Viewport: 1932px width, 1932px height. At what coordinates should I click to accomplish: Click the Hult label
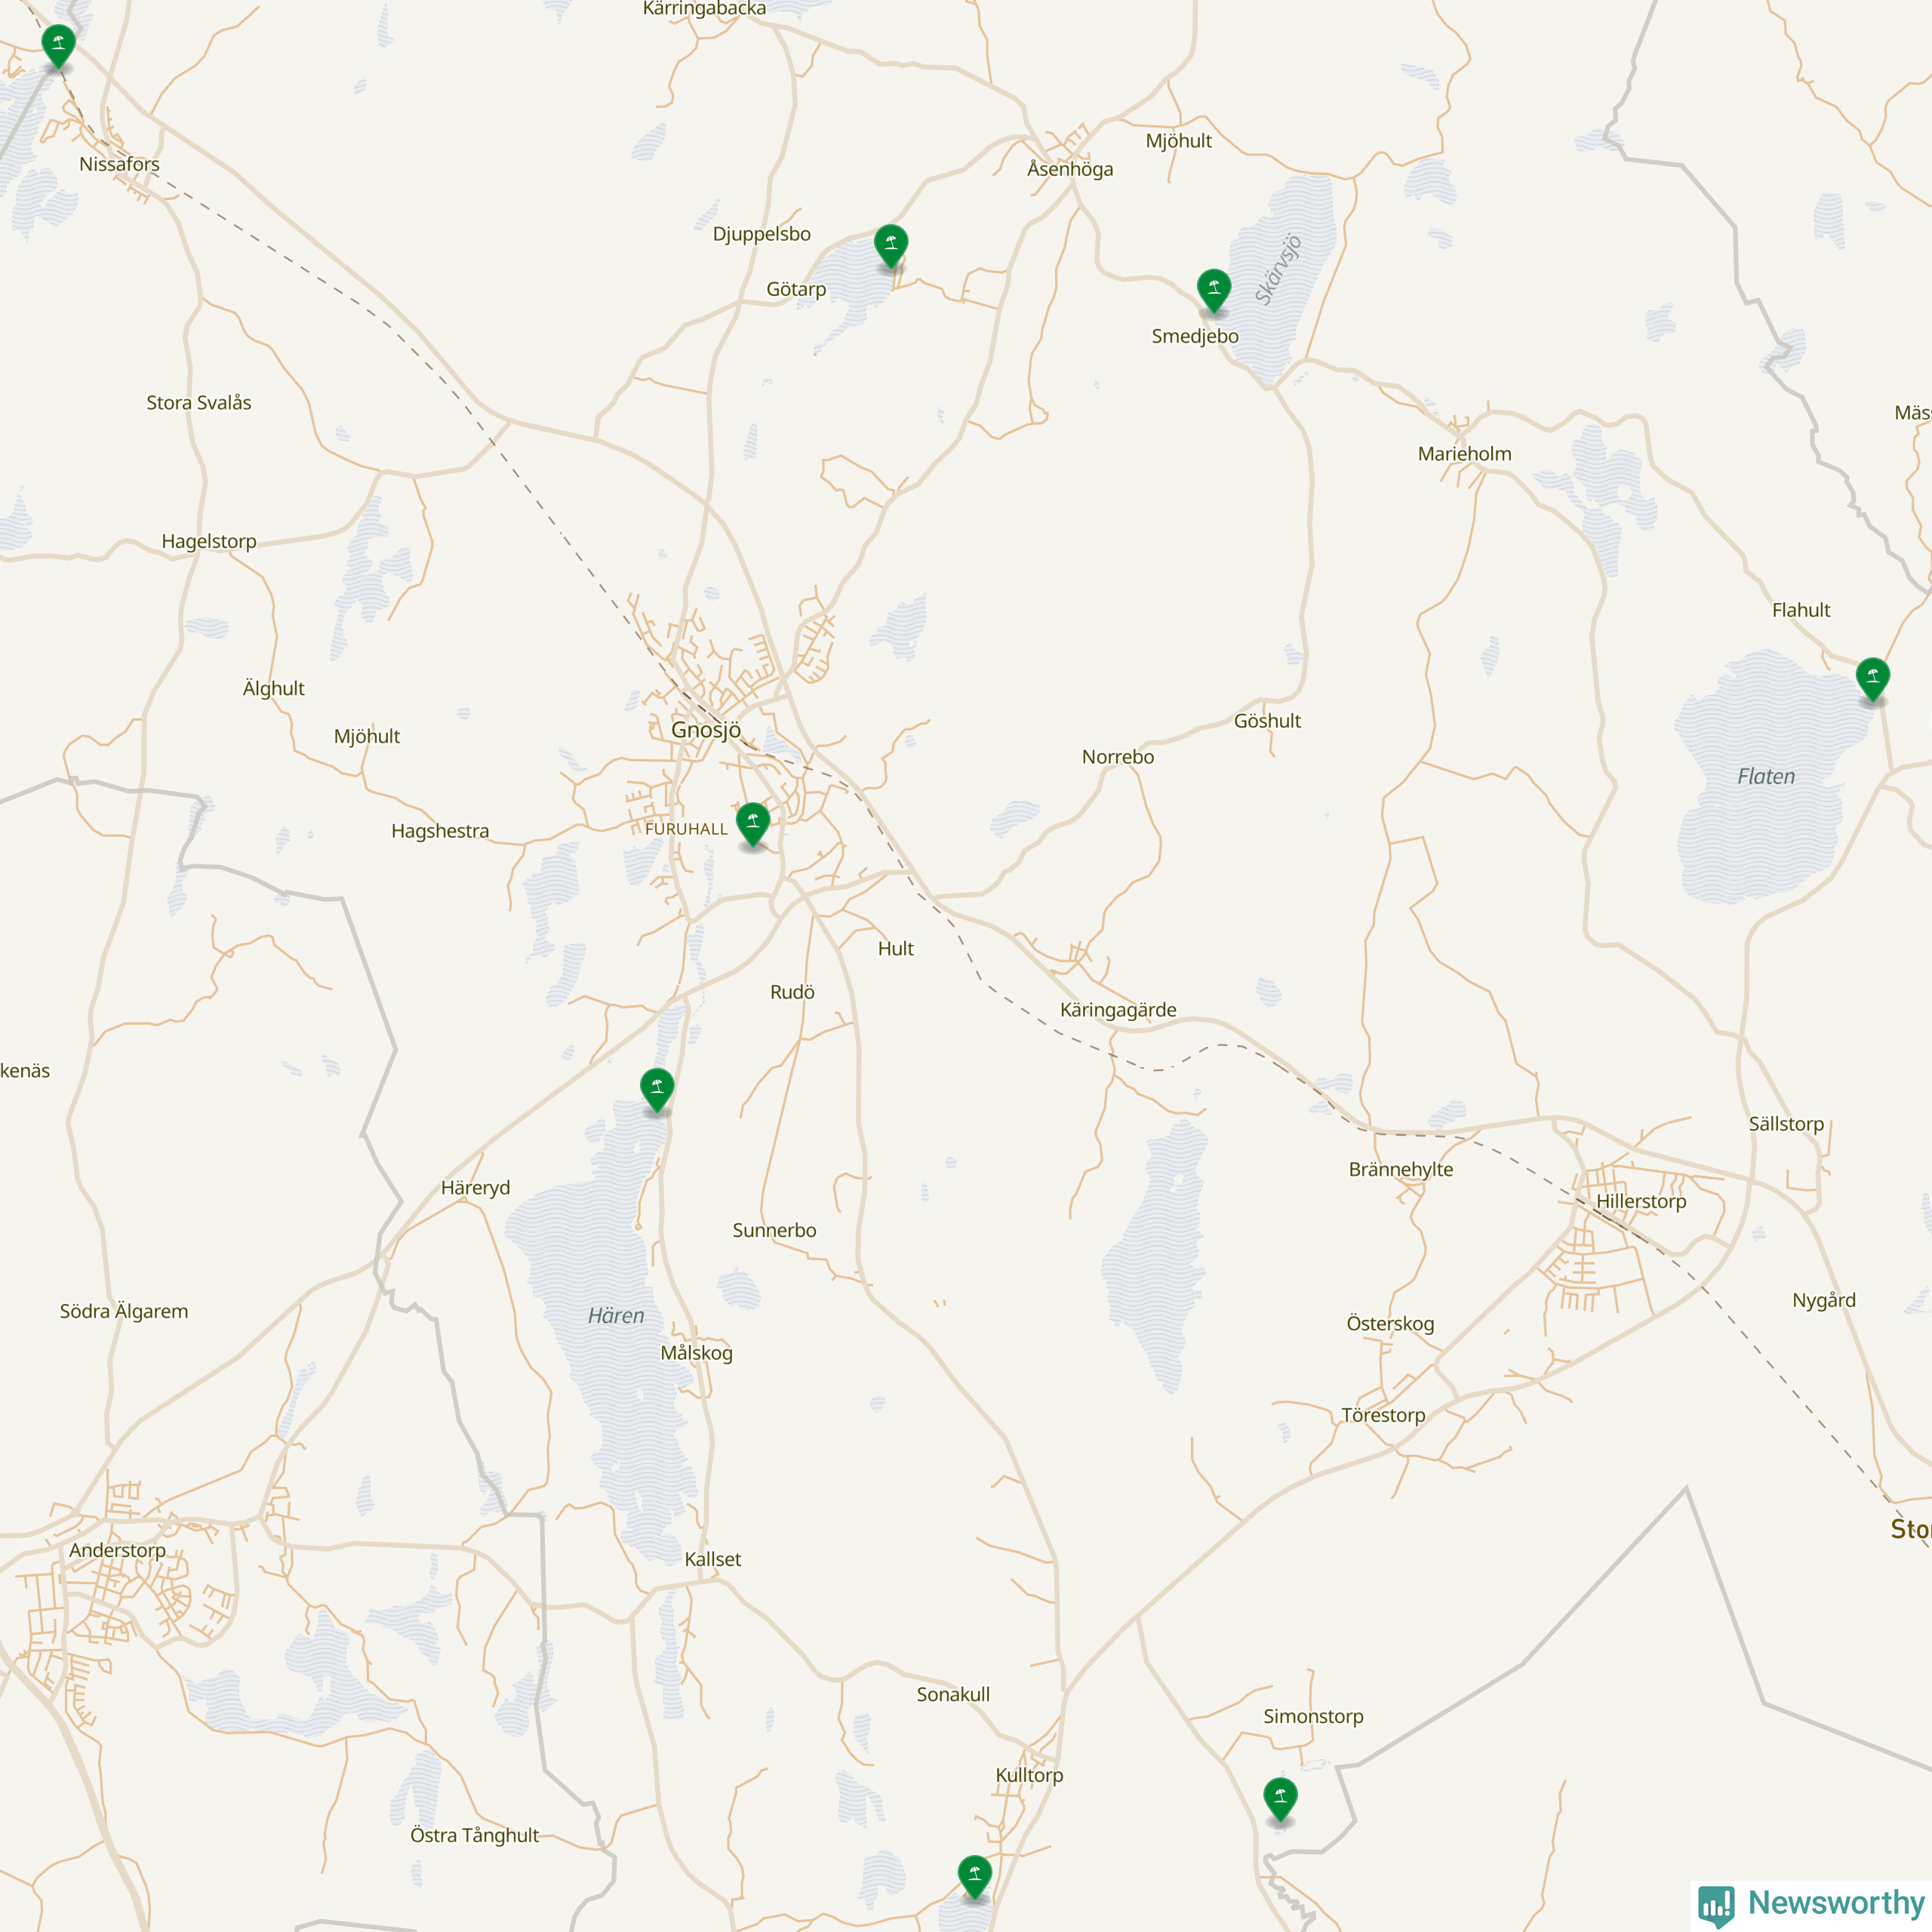tap(896, 949)
